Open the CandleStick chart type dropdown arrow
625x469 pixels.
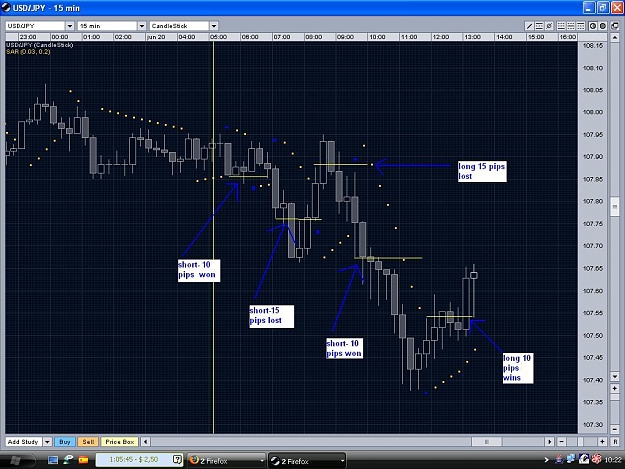[214, 26]
